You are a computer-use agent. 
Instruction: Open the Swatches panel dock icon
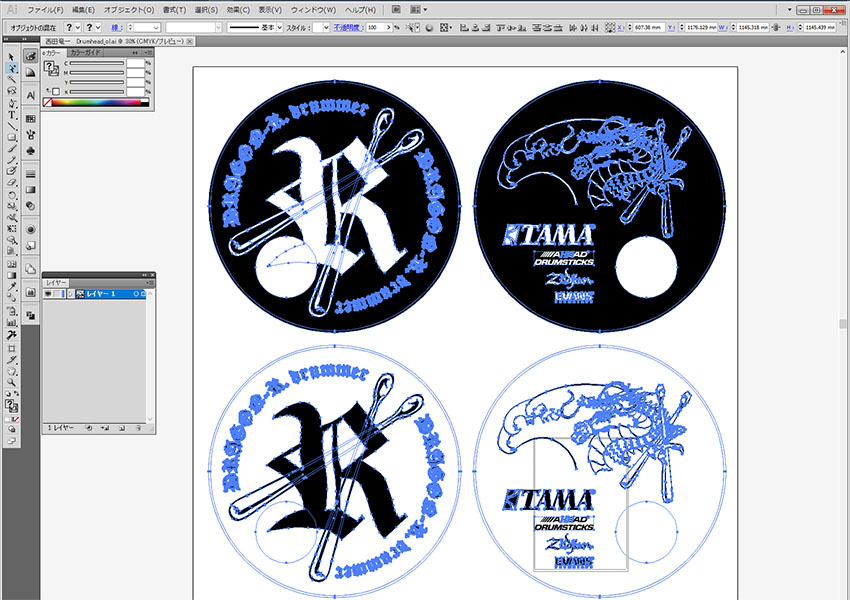30,119
